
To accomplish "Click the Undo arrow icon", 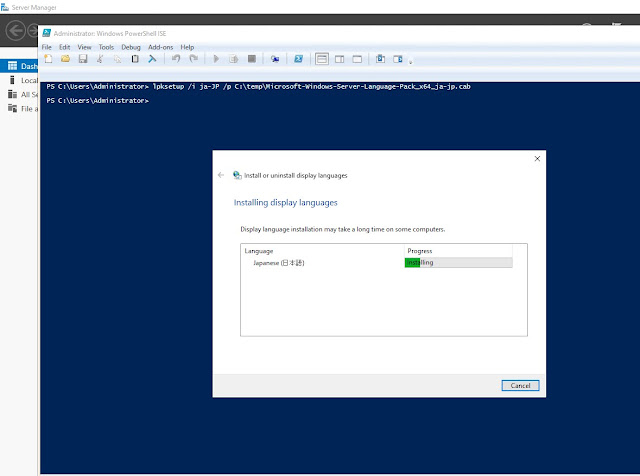I will coord(176,59).
